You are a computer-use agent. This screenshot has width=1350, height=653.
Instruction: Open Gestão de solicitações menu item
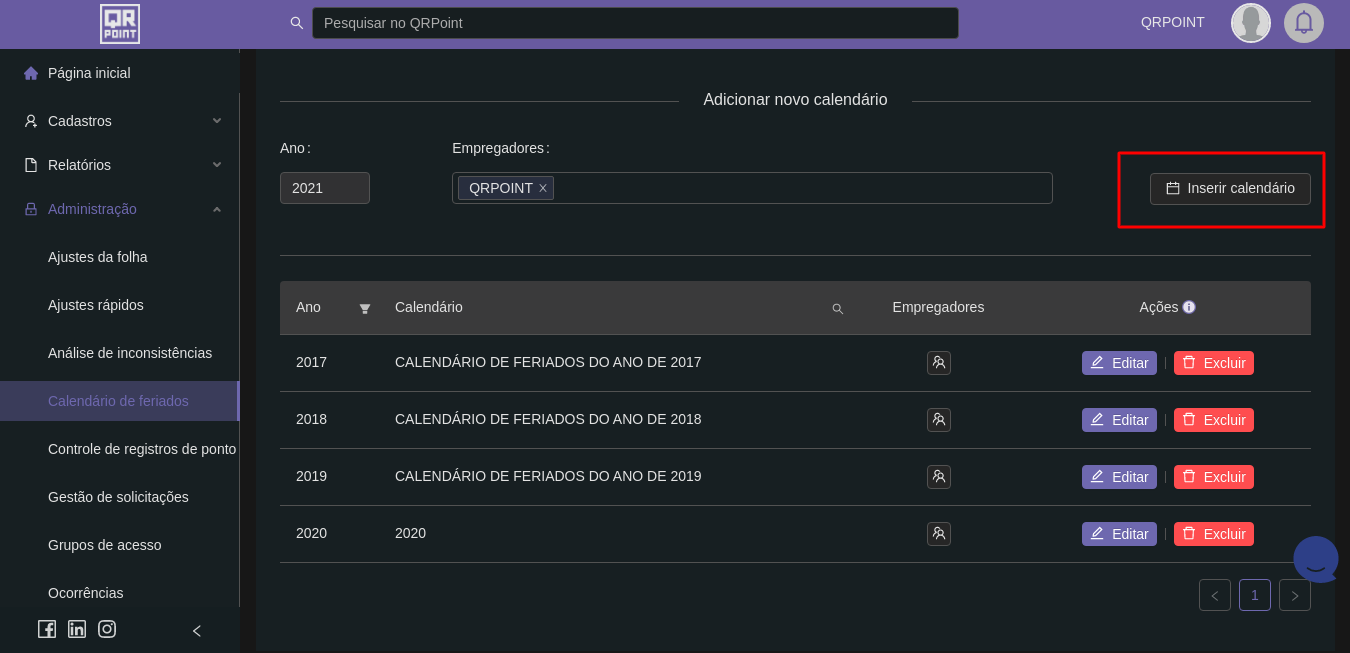pyautogui.click(x=118, y=497)
